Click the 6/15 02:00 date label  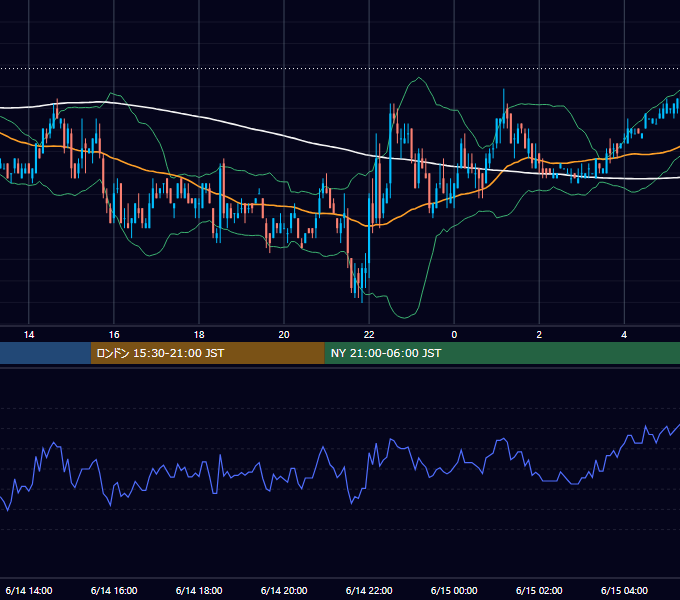[x=539, y=591]
